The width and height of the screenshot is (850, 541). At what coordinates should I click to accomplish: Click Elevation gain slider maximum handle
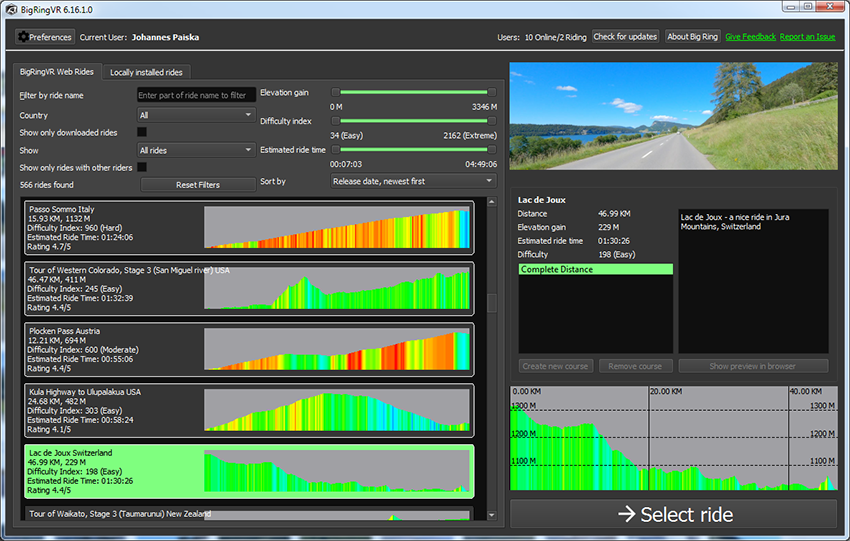coord(492,92)
